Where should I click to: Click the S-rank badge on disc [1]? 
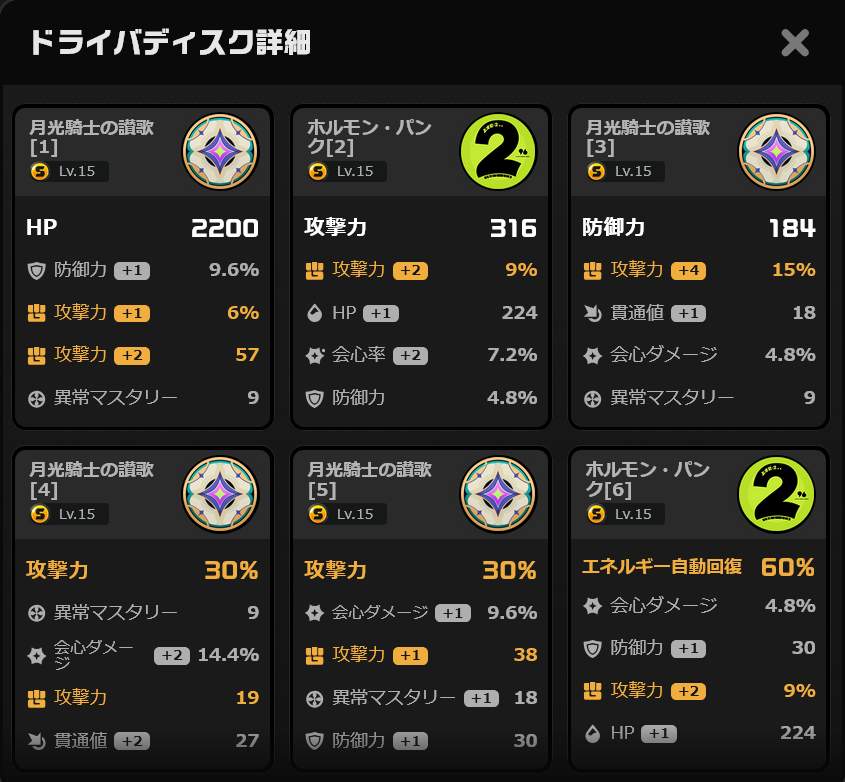(x=38, y=171)
